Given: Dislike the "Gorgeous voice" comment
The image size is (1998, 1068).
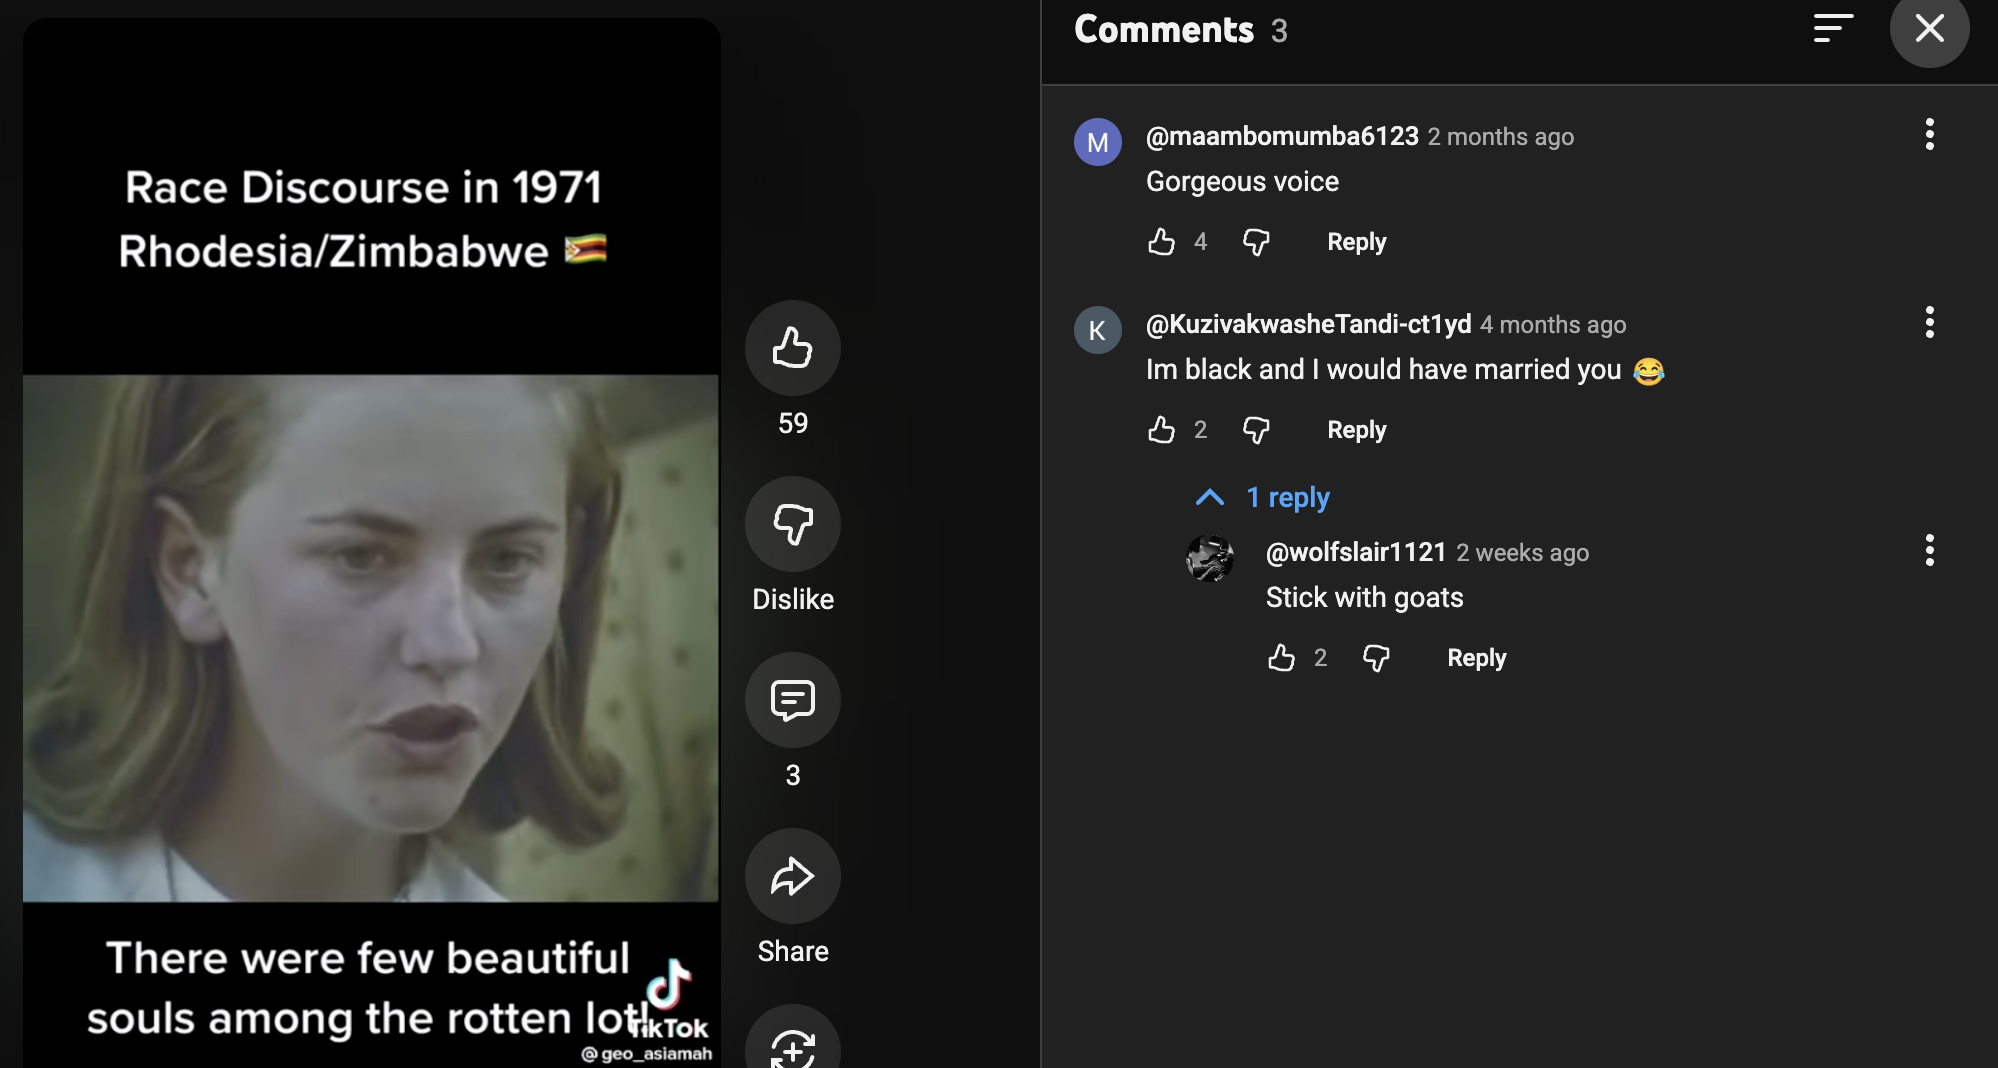Looking at the screenshot, I should 1256,242.
